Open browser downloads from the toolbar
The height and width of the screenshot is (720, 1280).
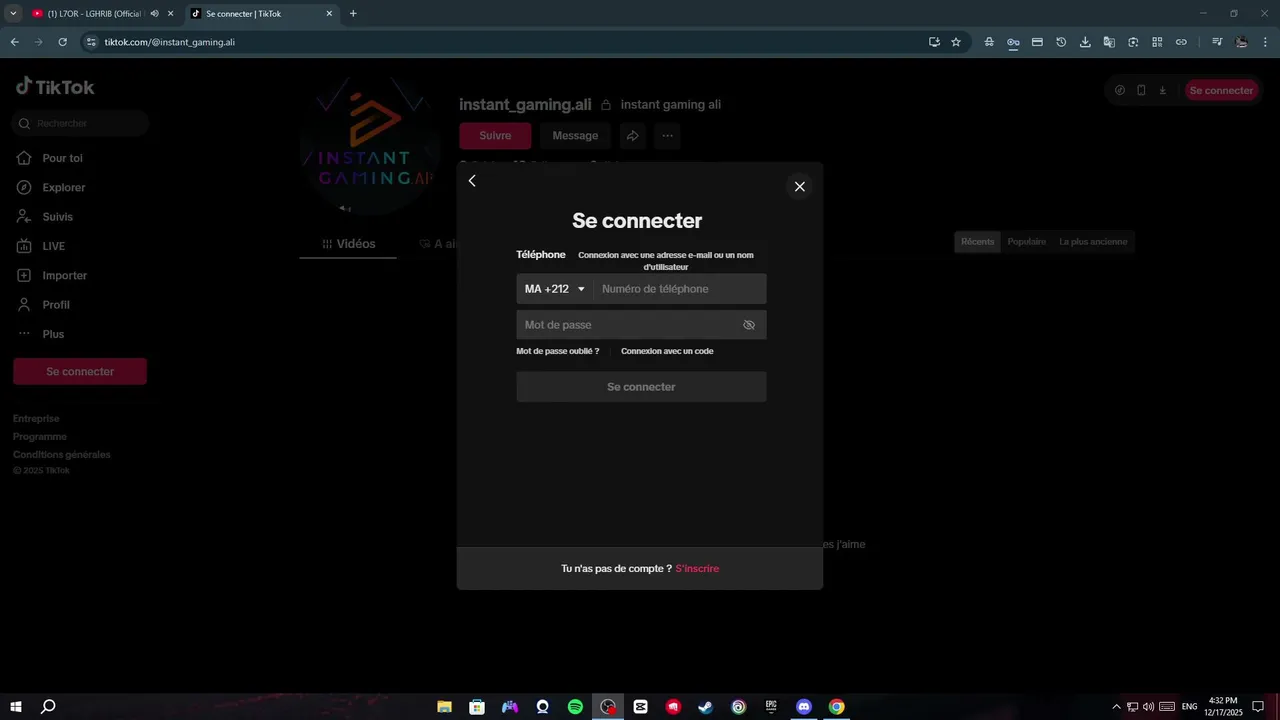[x=1085, y=42]
